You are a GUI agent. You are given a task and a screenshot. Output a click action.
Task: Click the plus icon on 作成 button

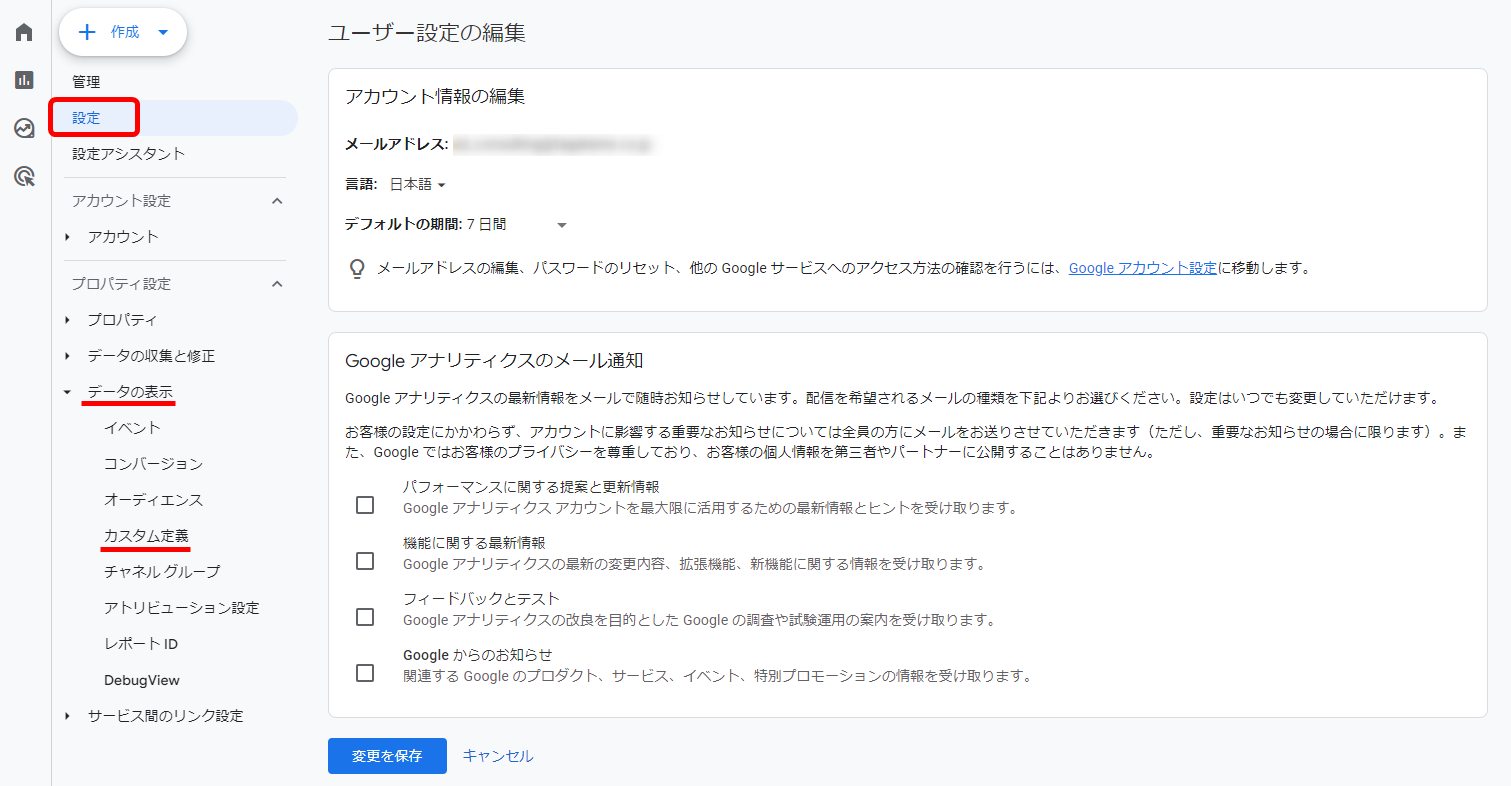[x=87, y=32]
